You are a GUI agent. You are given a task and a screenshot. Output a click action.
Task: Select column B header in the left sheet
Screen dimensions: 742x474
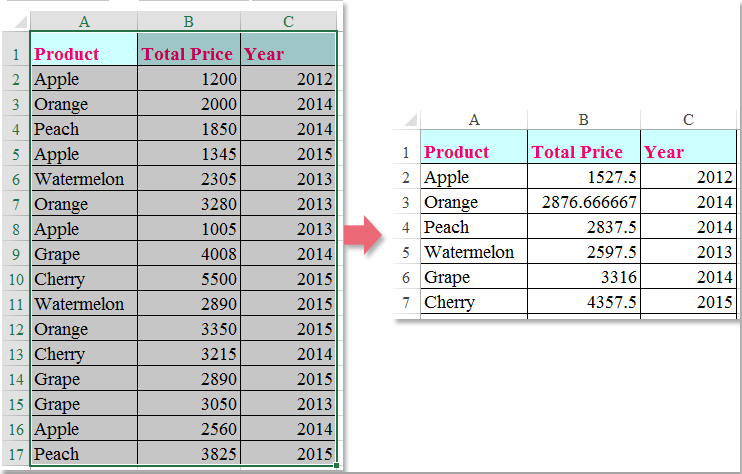[x=188, y=21]
